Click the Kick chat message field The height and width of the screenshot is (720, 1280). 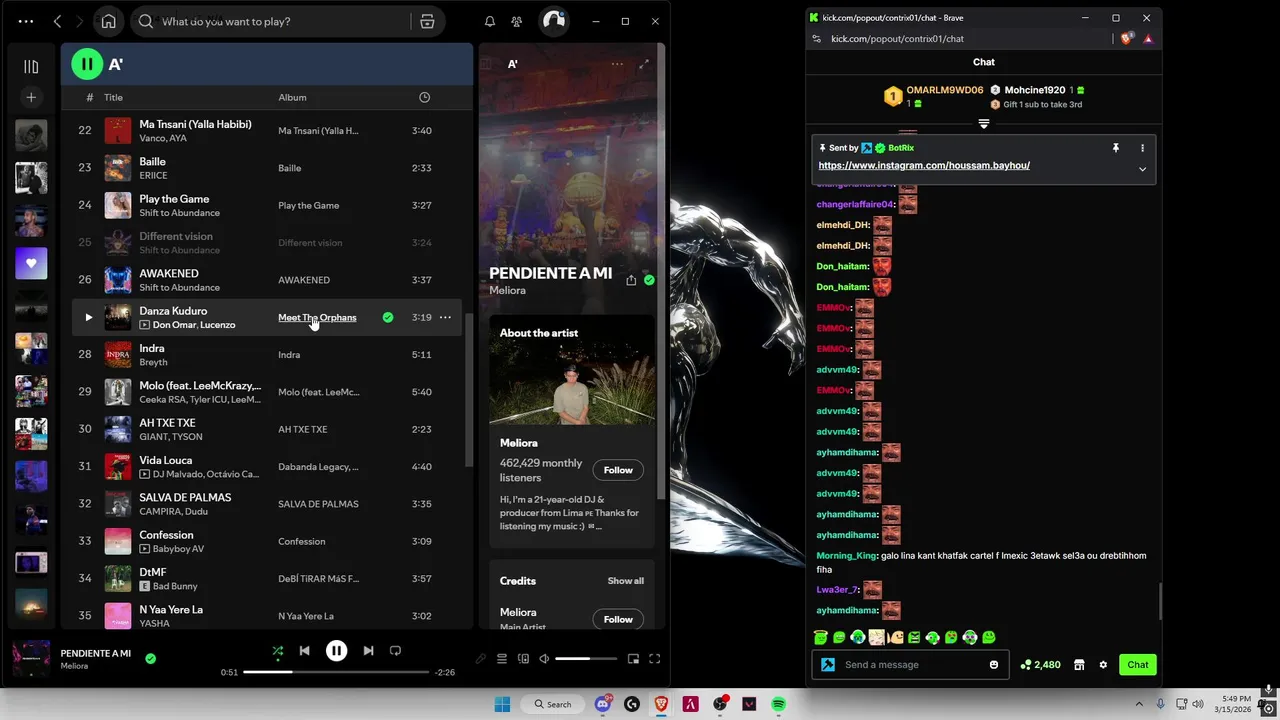(910, 665)
